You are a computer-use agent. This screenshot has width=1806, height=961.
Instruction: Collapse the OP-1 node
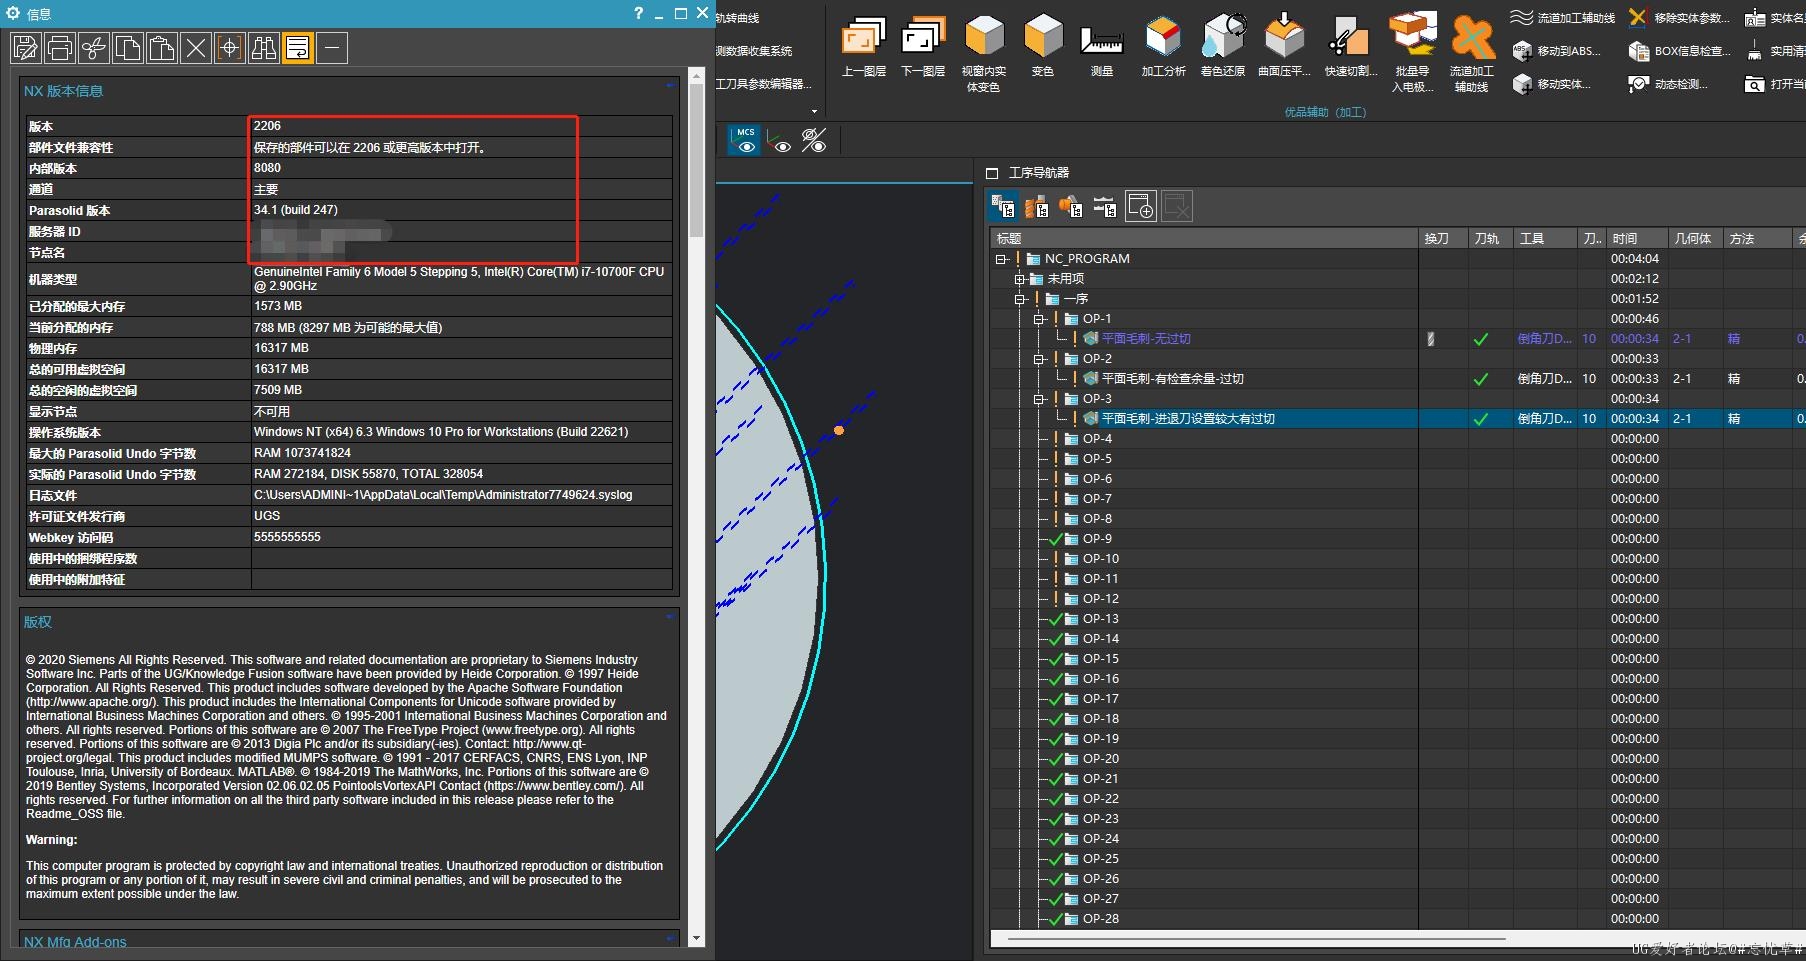coord(1039,319)
